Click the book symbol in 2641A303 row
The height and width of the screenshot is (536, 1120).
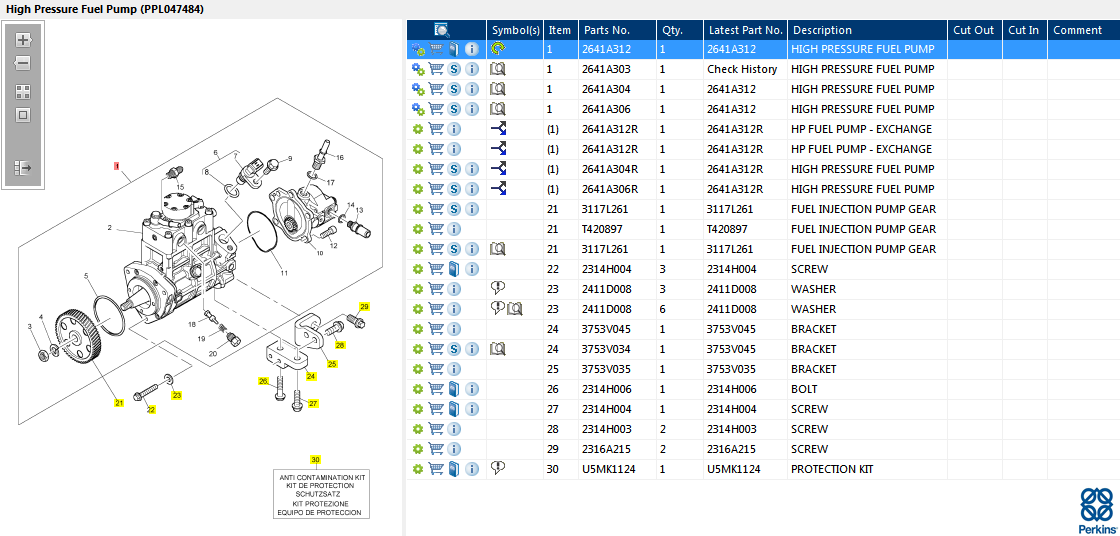498,69
